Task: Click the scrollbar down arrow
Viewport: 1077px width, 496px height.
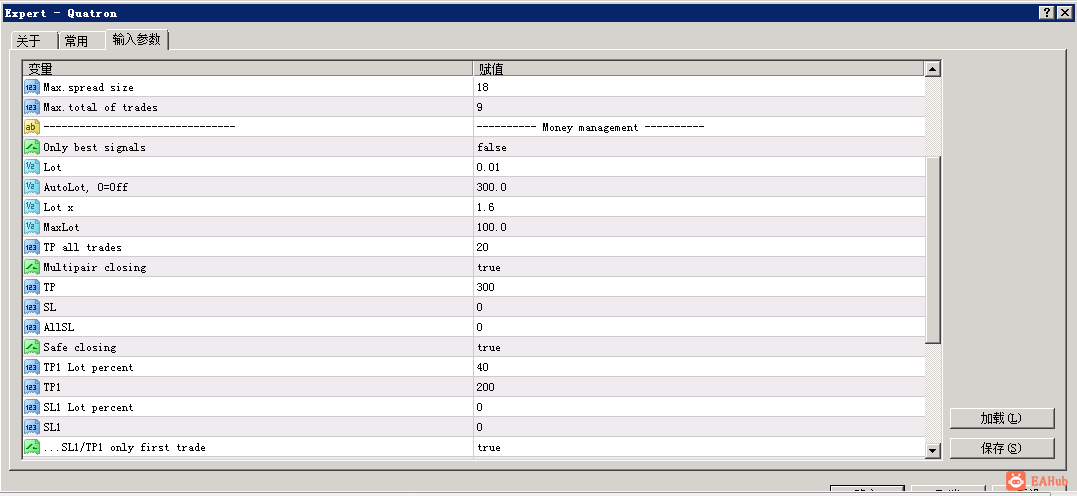Action: coord(932,450)
